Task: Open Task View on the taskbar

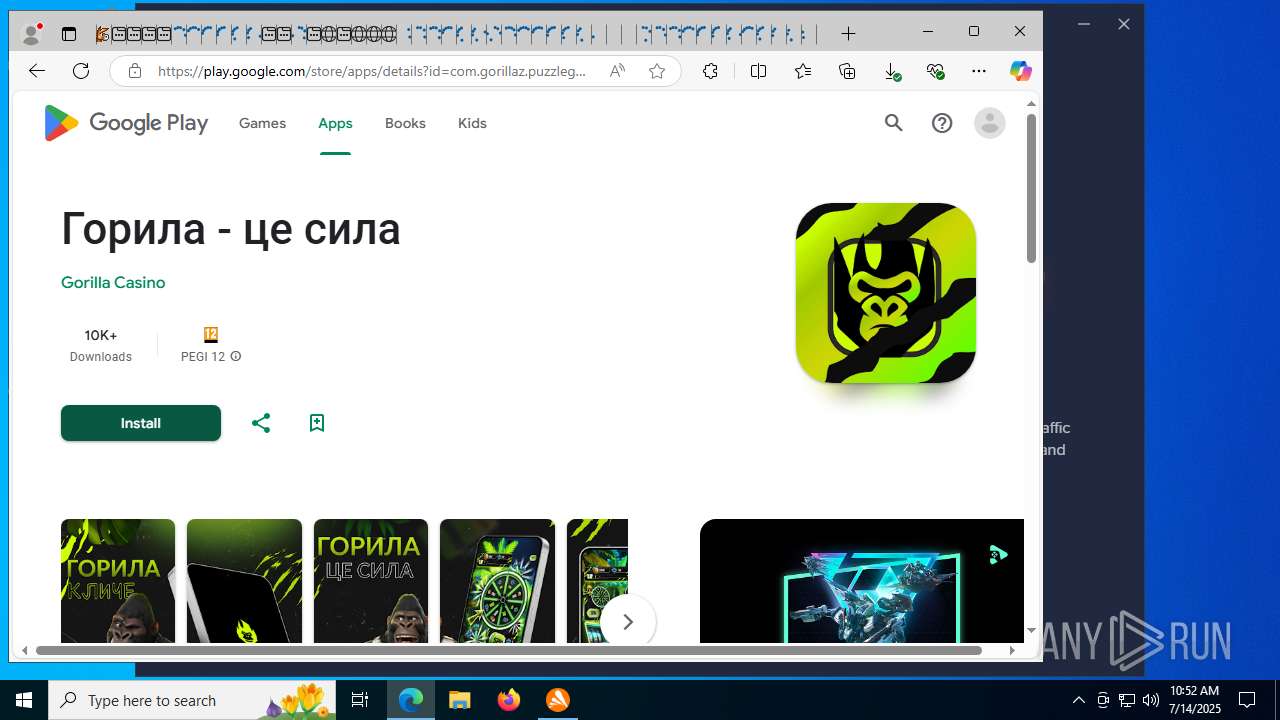Action: click(x=360, y=700)
